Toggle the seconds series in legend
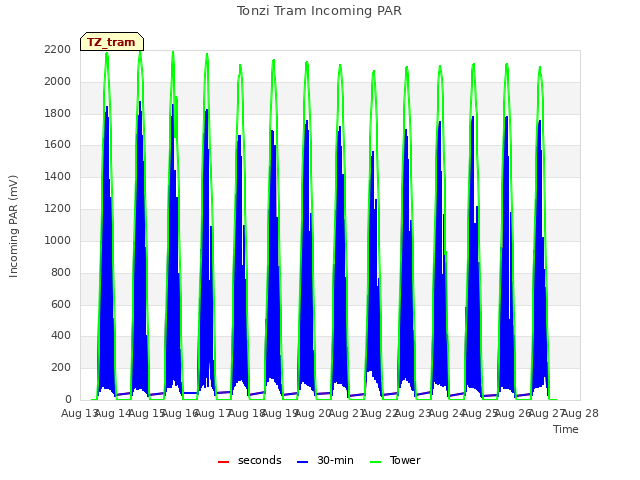 coord(250,460)
